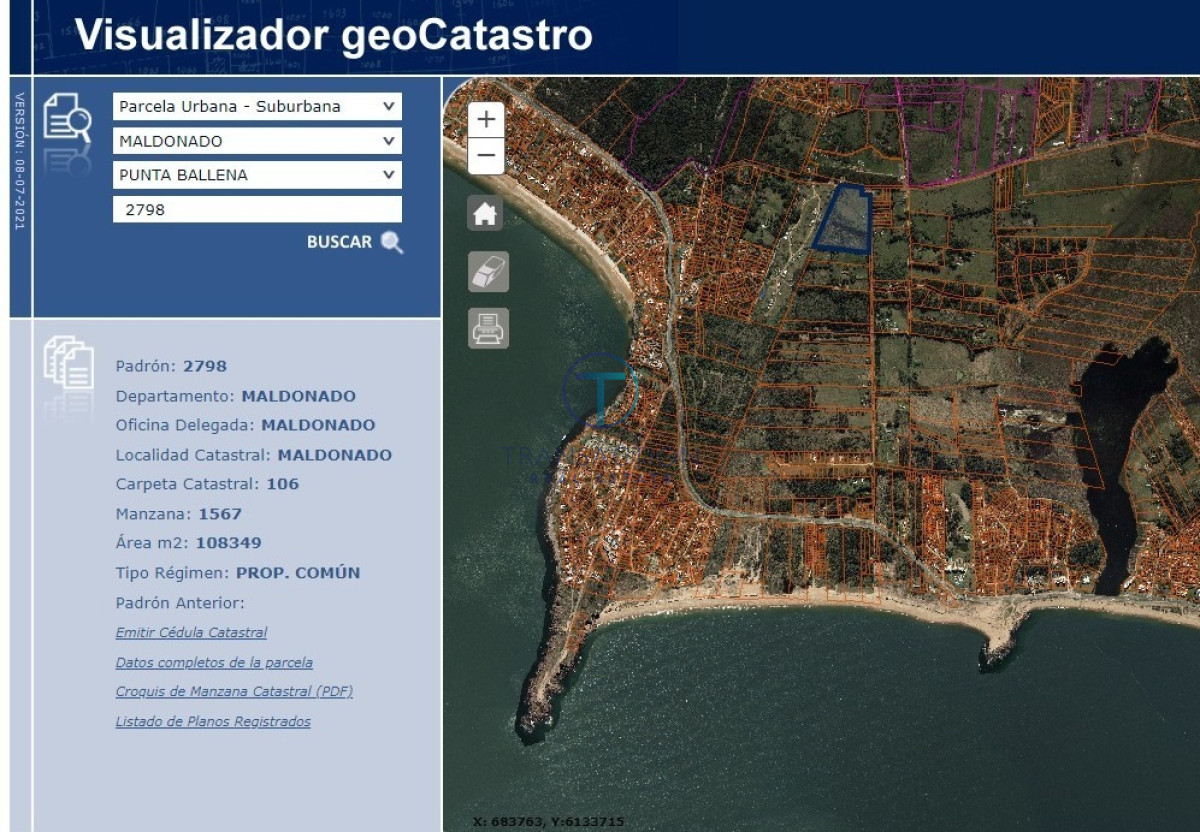Click the highlighted blue parcel on the map

tap(843, 219)
